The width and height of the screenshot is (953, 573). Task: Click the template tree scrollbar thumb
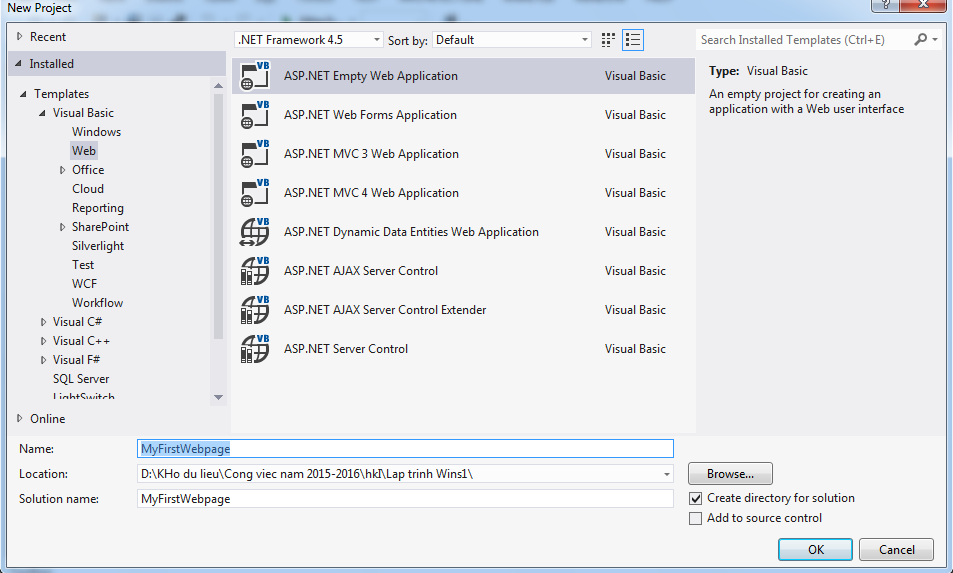pos(219,216)
